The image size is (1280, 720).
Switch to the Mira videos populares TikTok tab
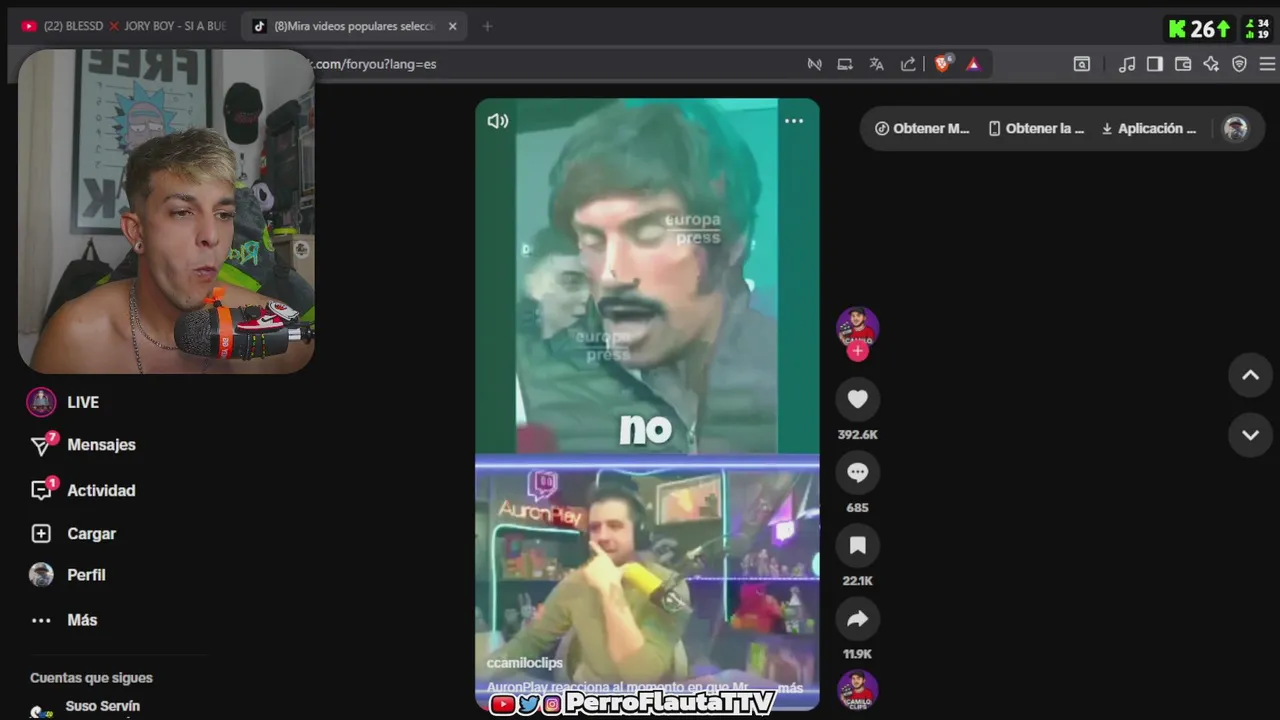354,26
